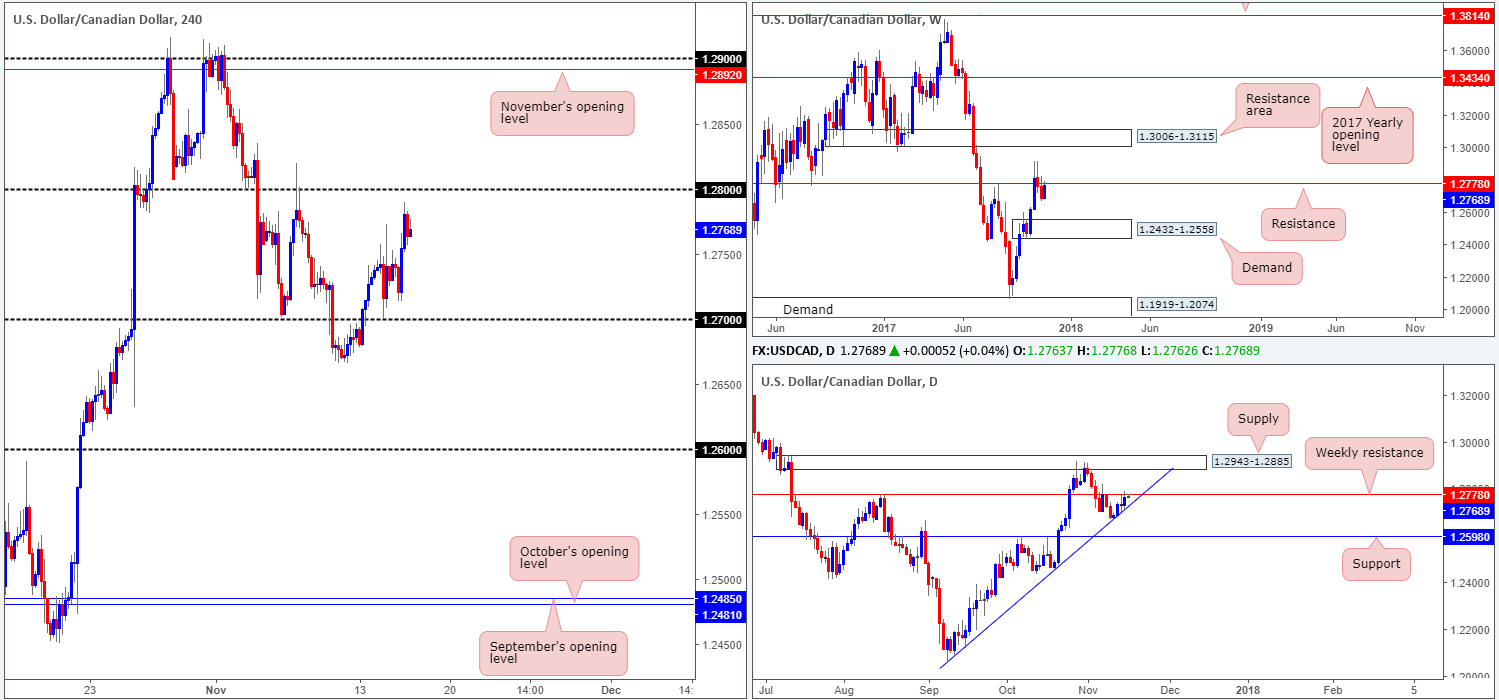Select the Dec label on 240 chart time axis
Image resolution: width=1499 pixels, height=700 pixels.
click(611, 690)
